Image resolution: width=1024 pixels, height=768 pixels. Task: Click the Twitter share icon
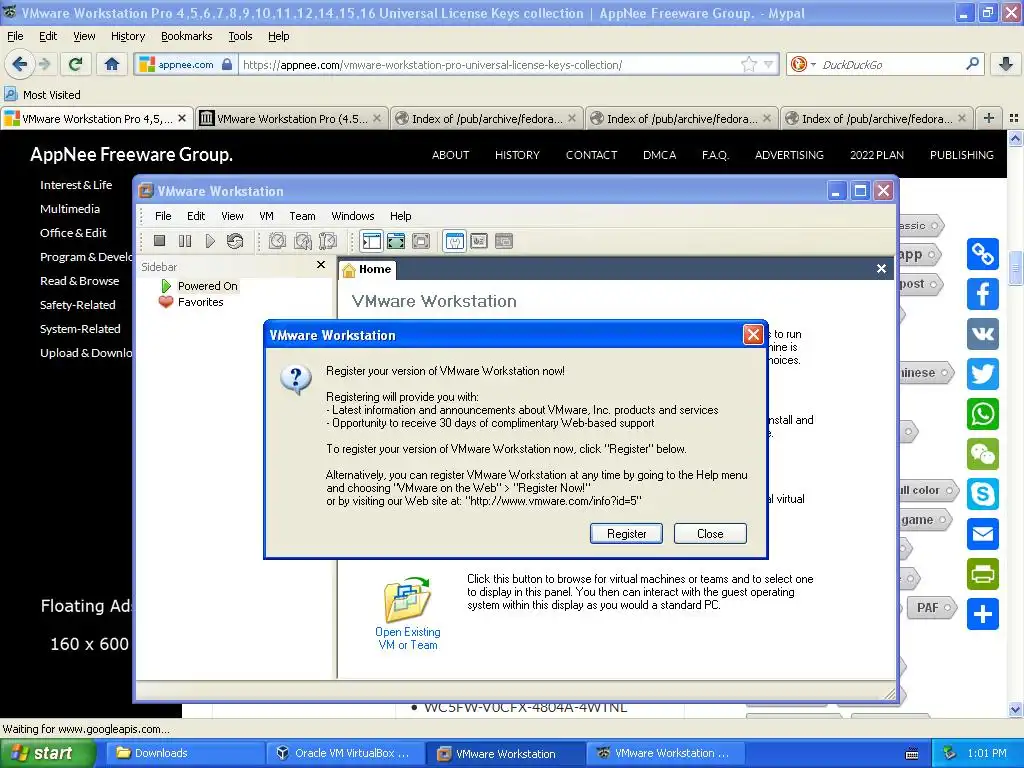[x=983, y=374]
